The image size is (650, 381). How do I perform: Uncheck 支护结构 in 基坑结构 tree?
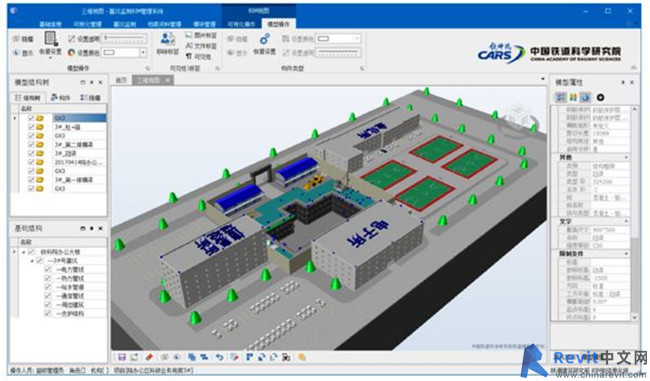[x=48, y=313]
